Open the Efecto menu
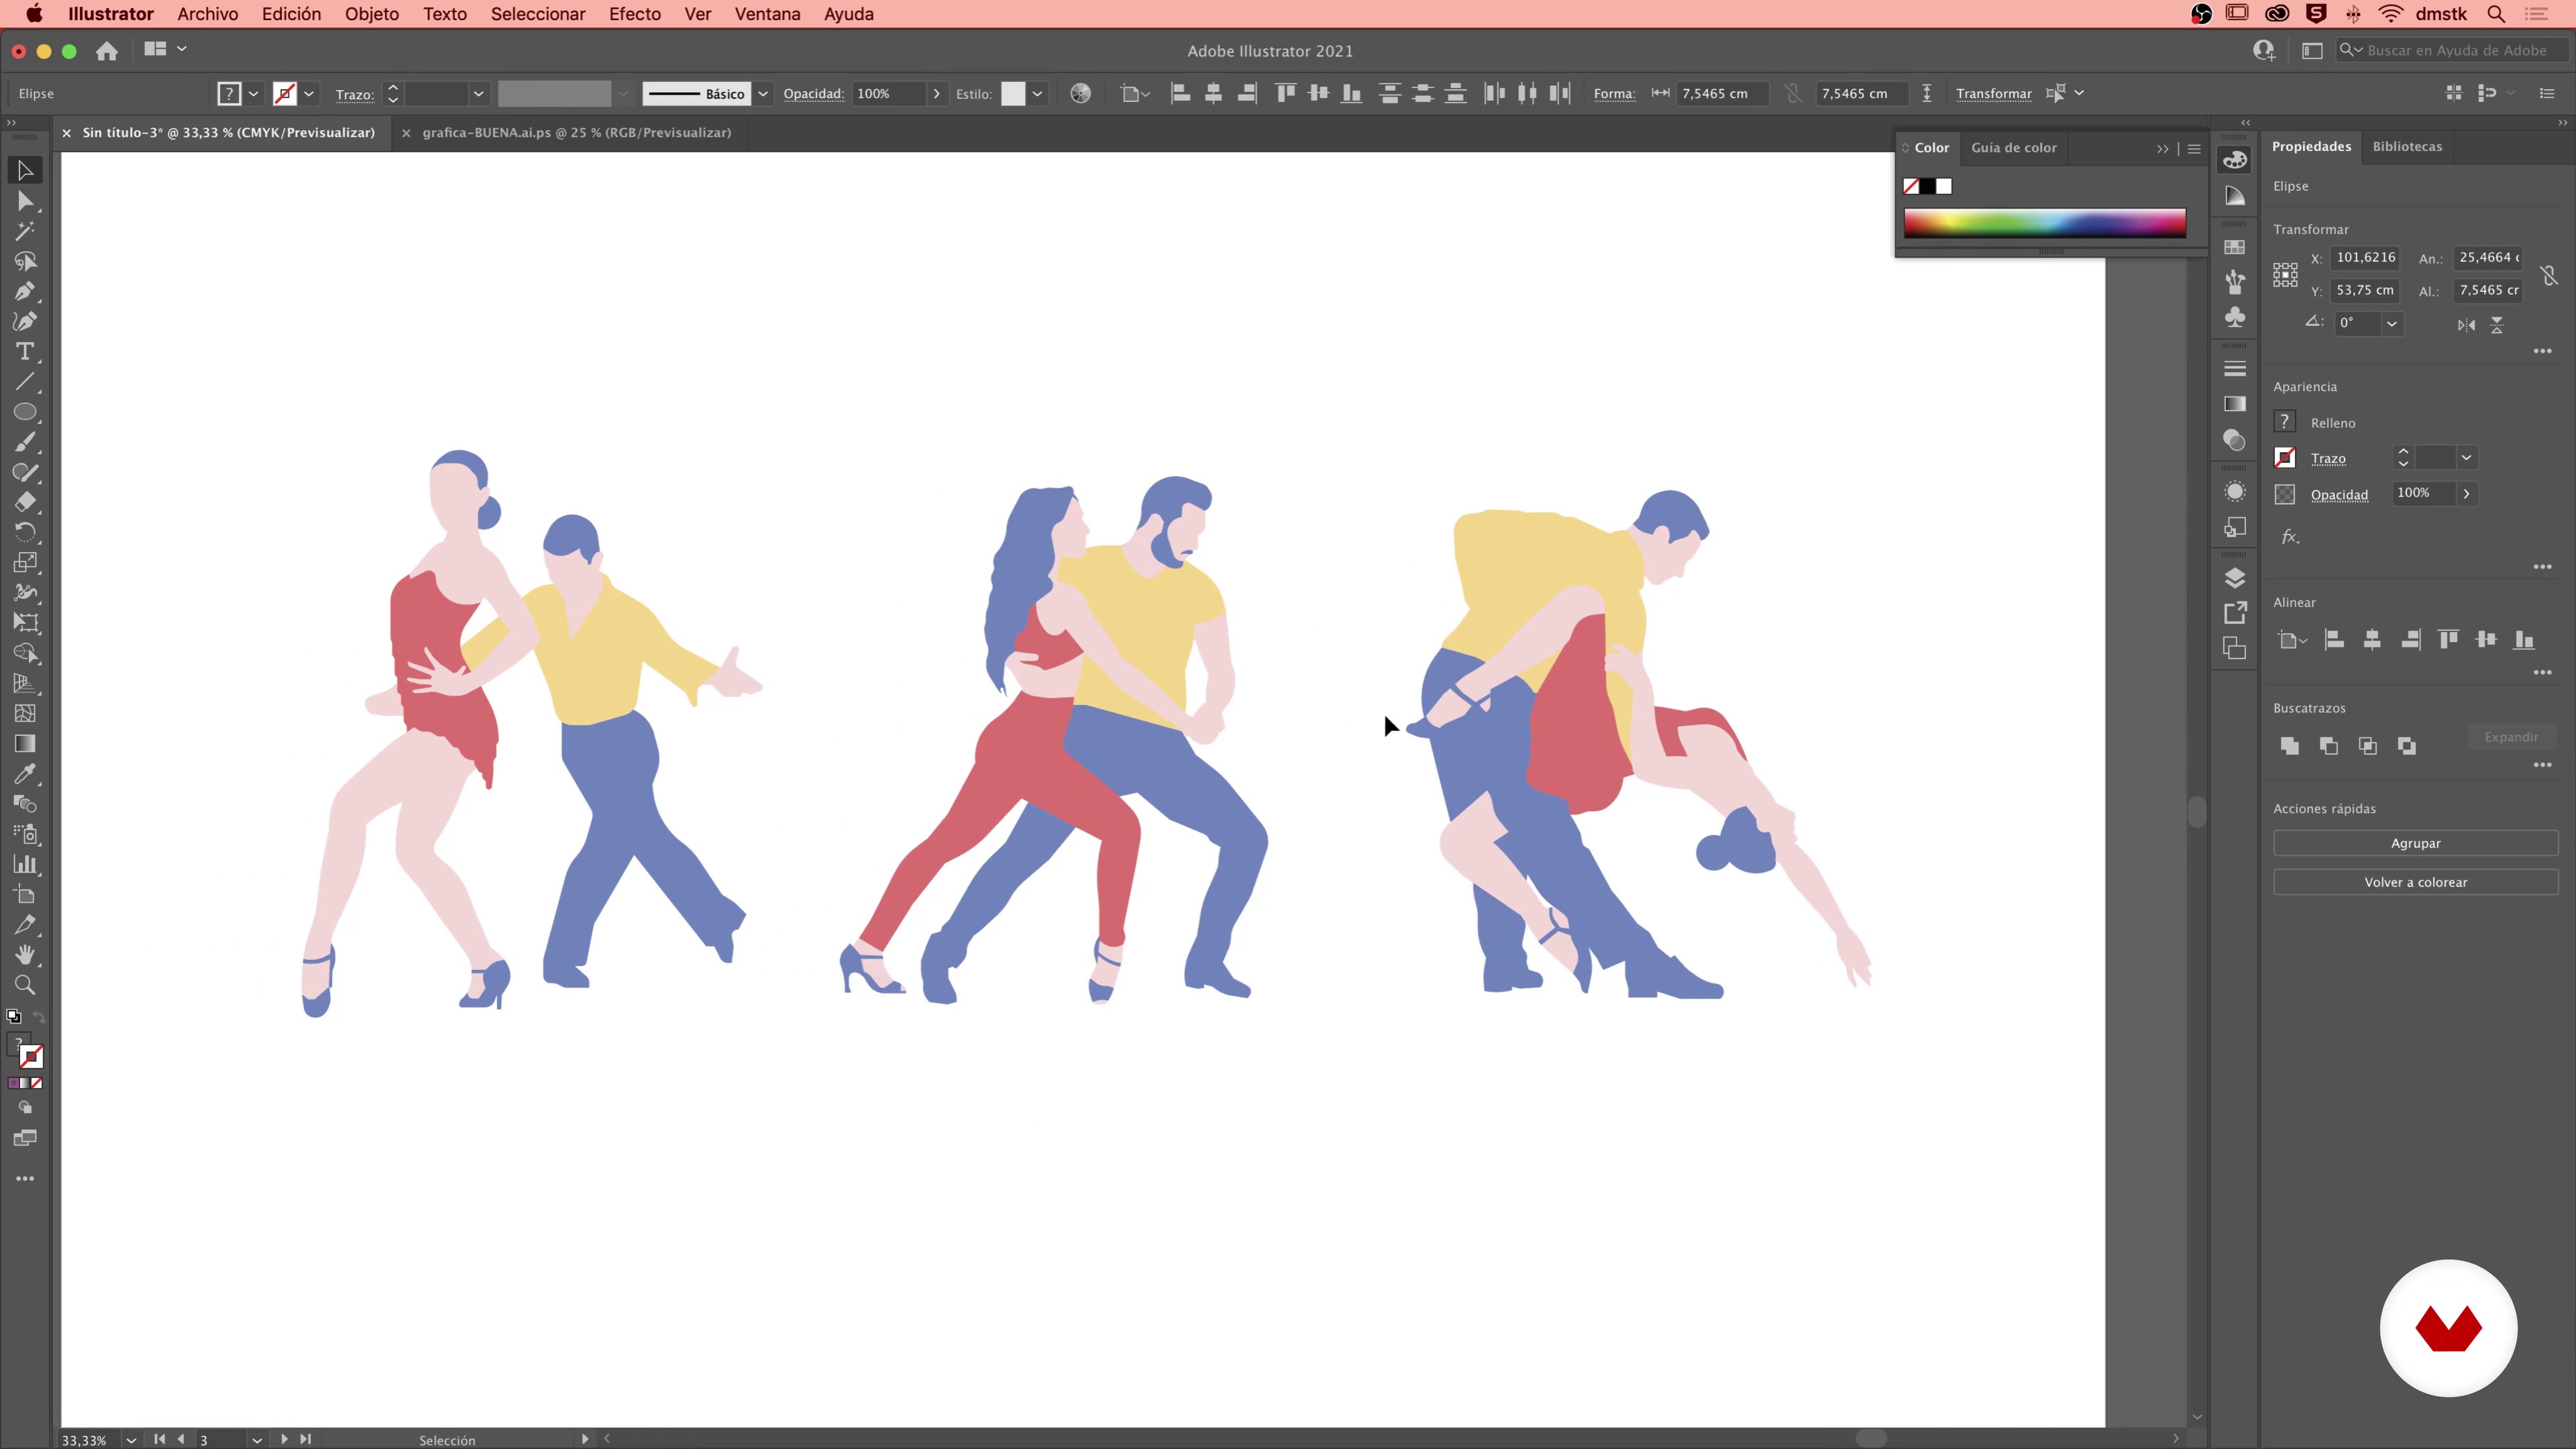This screenshot has width=2576, height=1449. pyautogui.click(x=635, y=14)
